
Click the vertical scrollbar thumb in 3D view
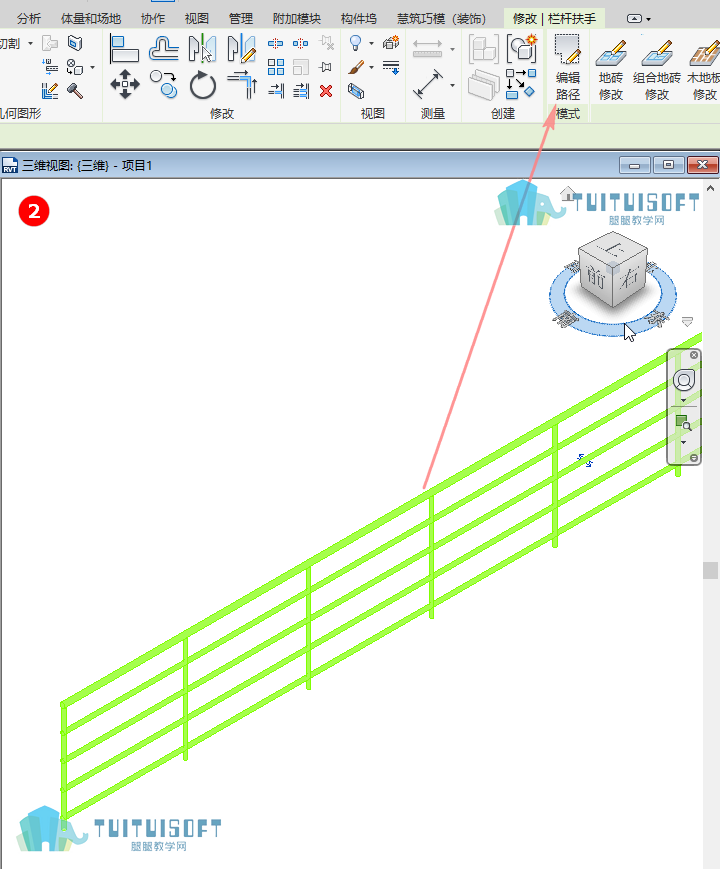tap(711, 570)
